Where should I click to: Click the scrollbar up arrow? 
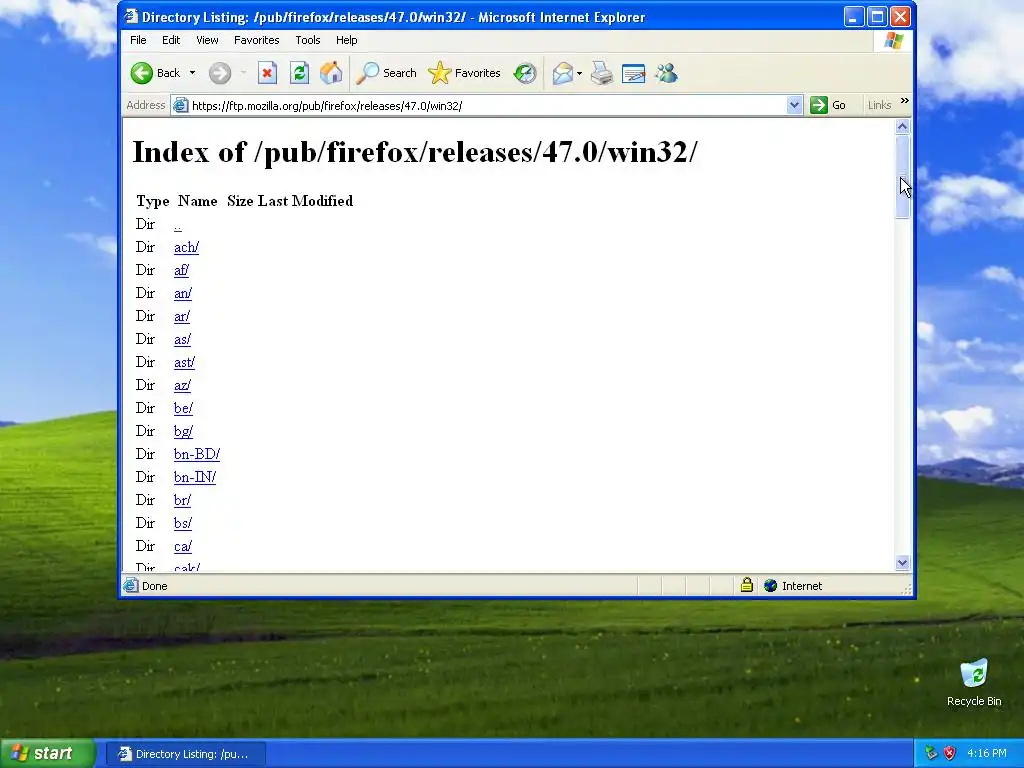(x=903, y=126)
